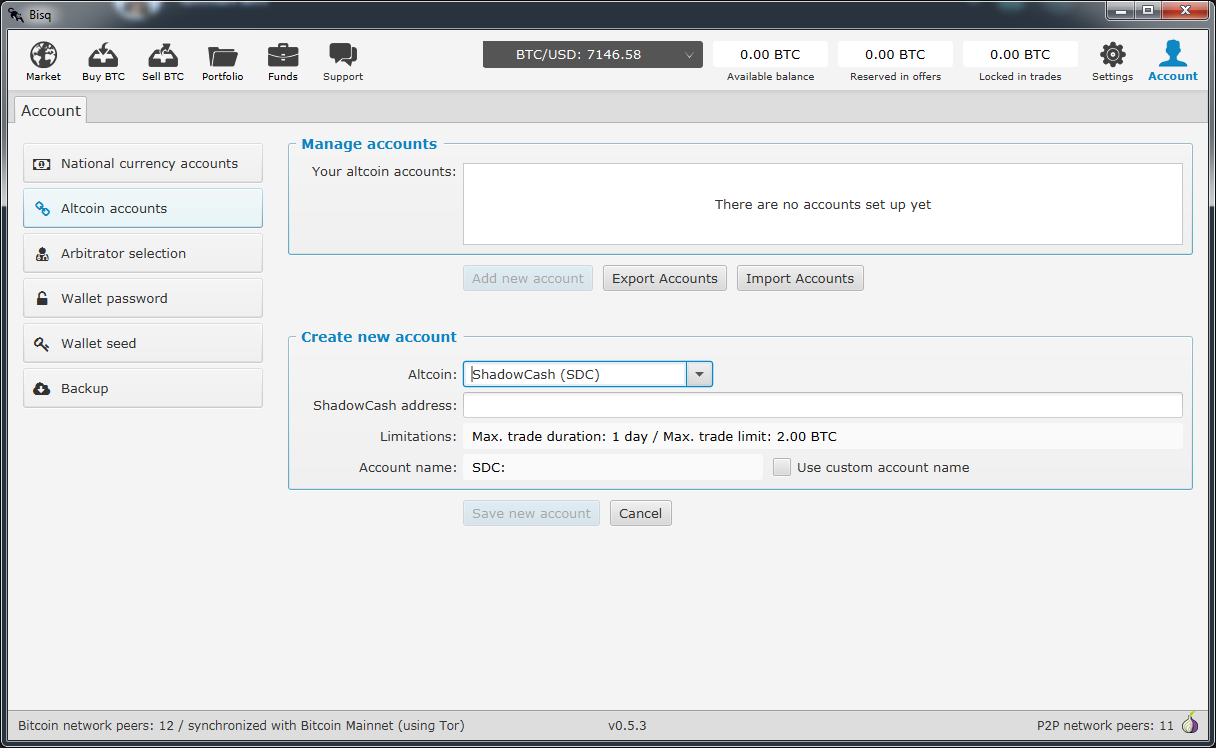Click Import Accounts button

coord(800,278)
